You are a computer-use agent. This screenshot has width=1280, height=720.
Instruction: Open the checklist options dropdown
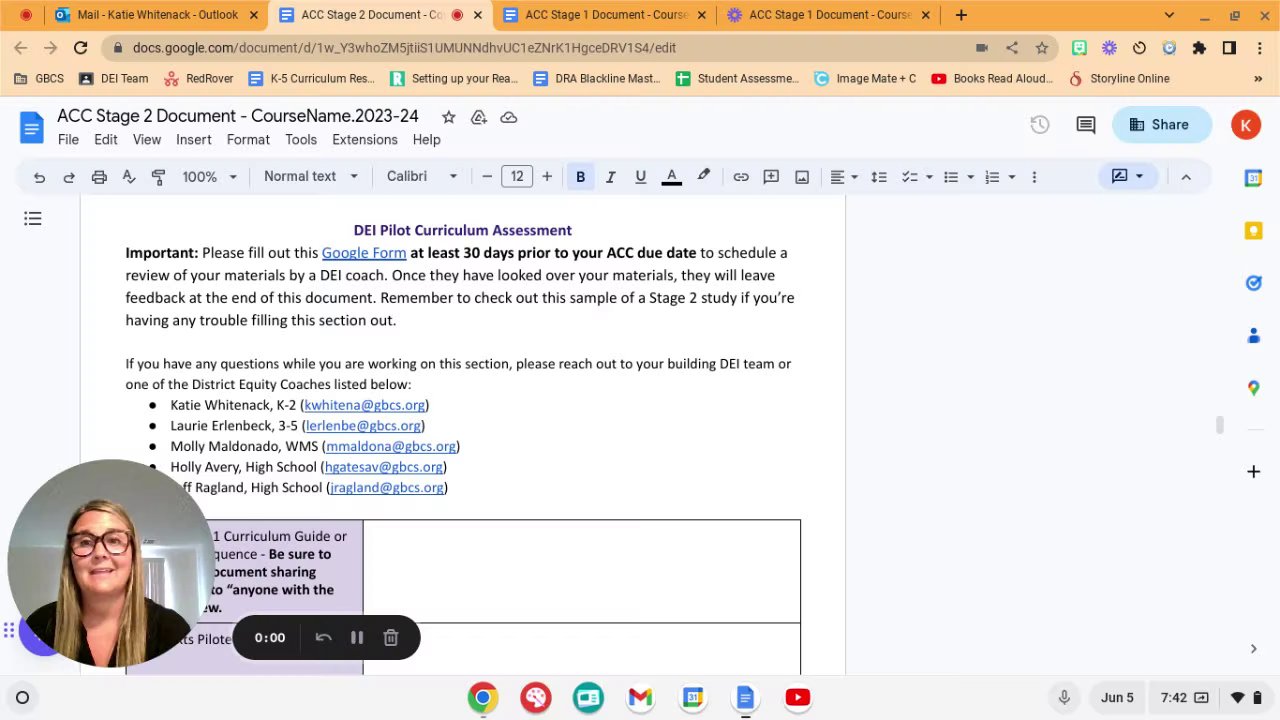click(x=917, y=177)
